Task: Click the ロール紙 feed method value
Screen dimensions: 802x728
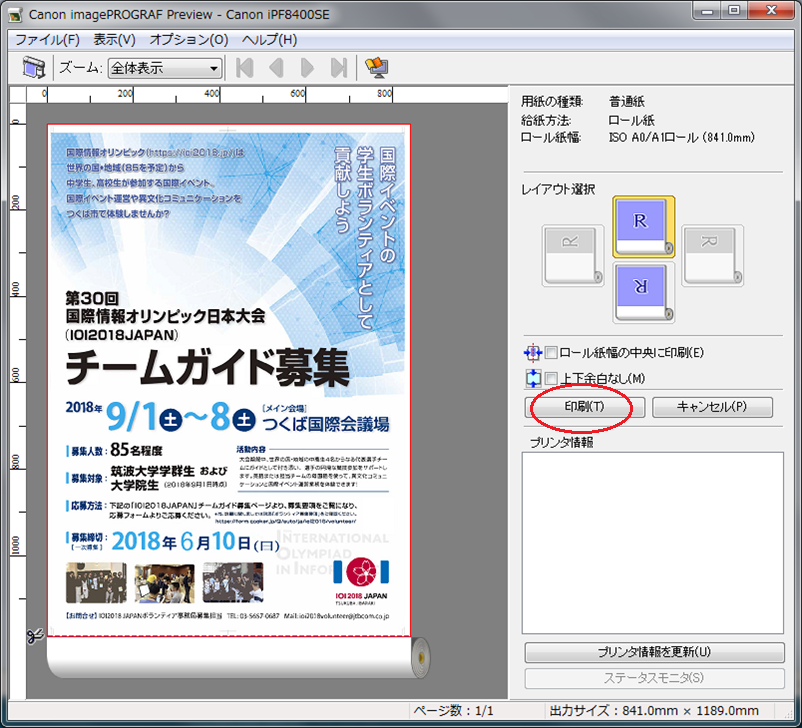Action: [x=631, y=120]
